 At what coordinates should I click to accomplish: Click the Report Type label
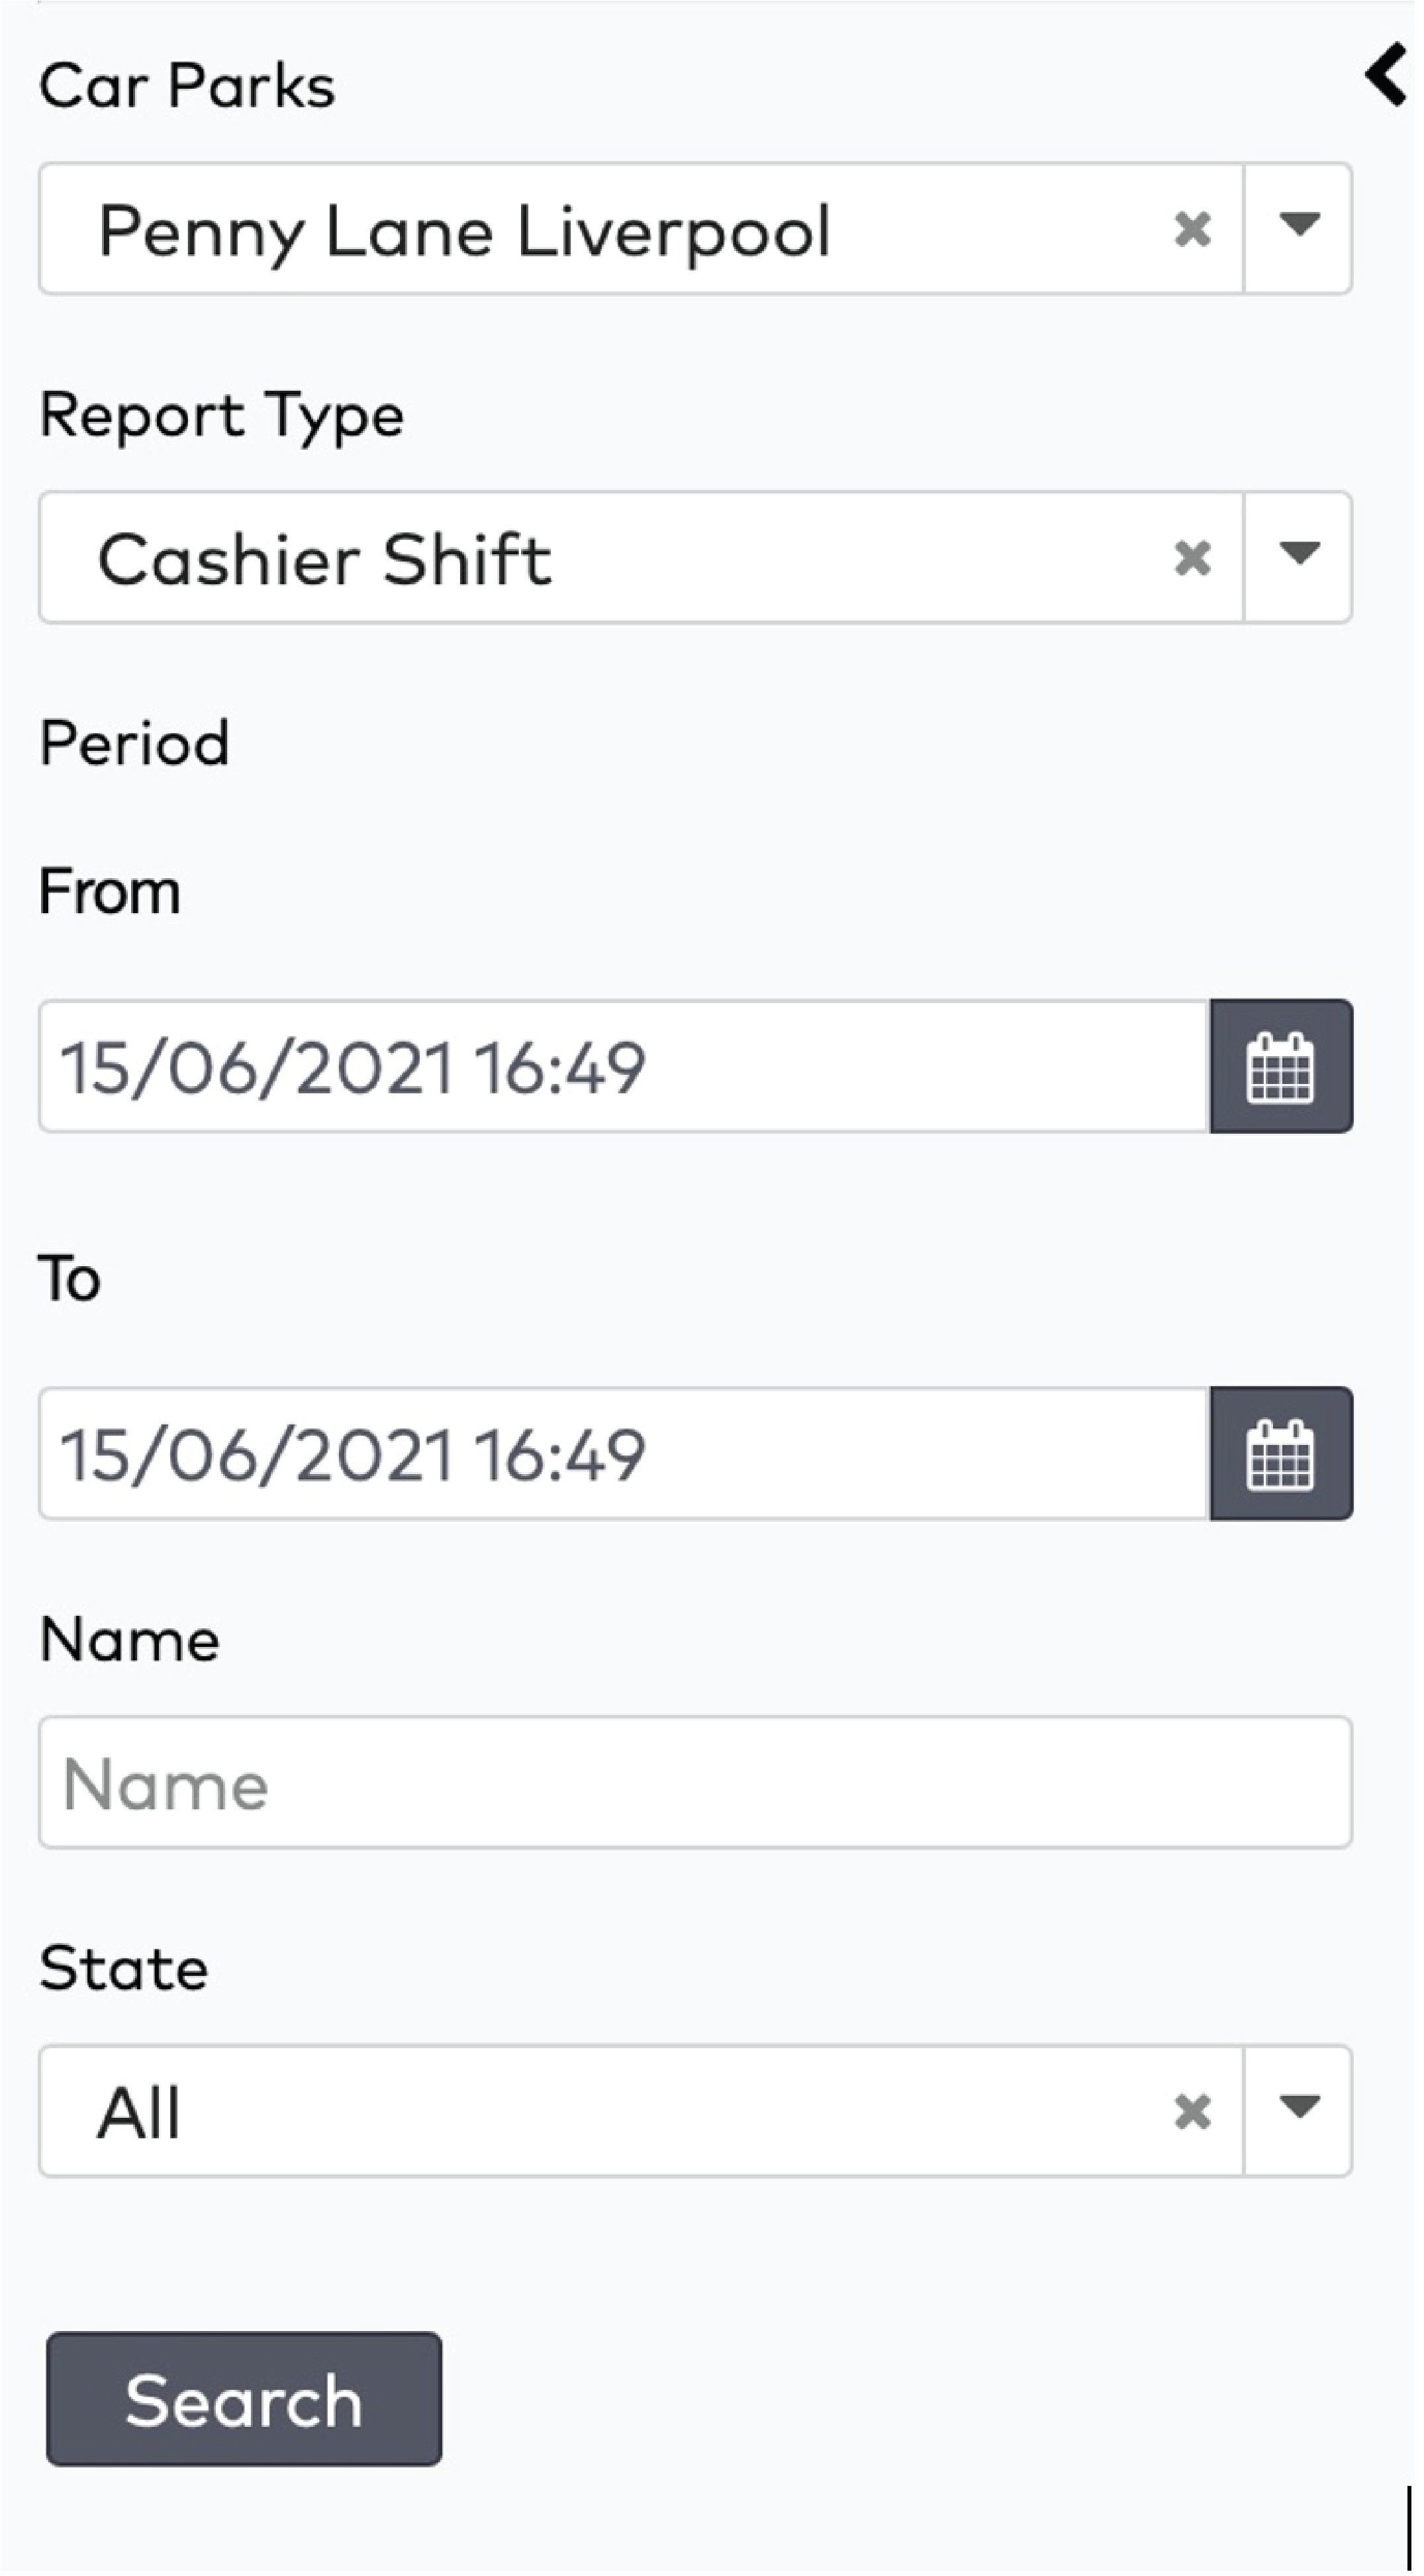pos(221,415)
